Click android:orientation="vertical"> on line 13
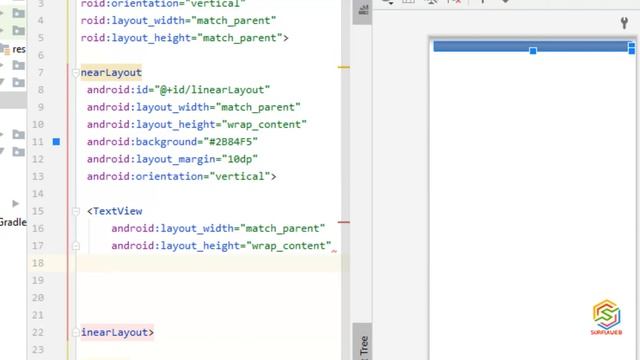This screenshot has width=640, height=360. tap(181, 176)
